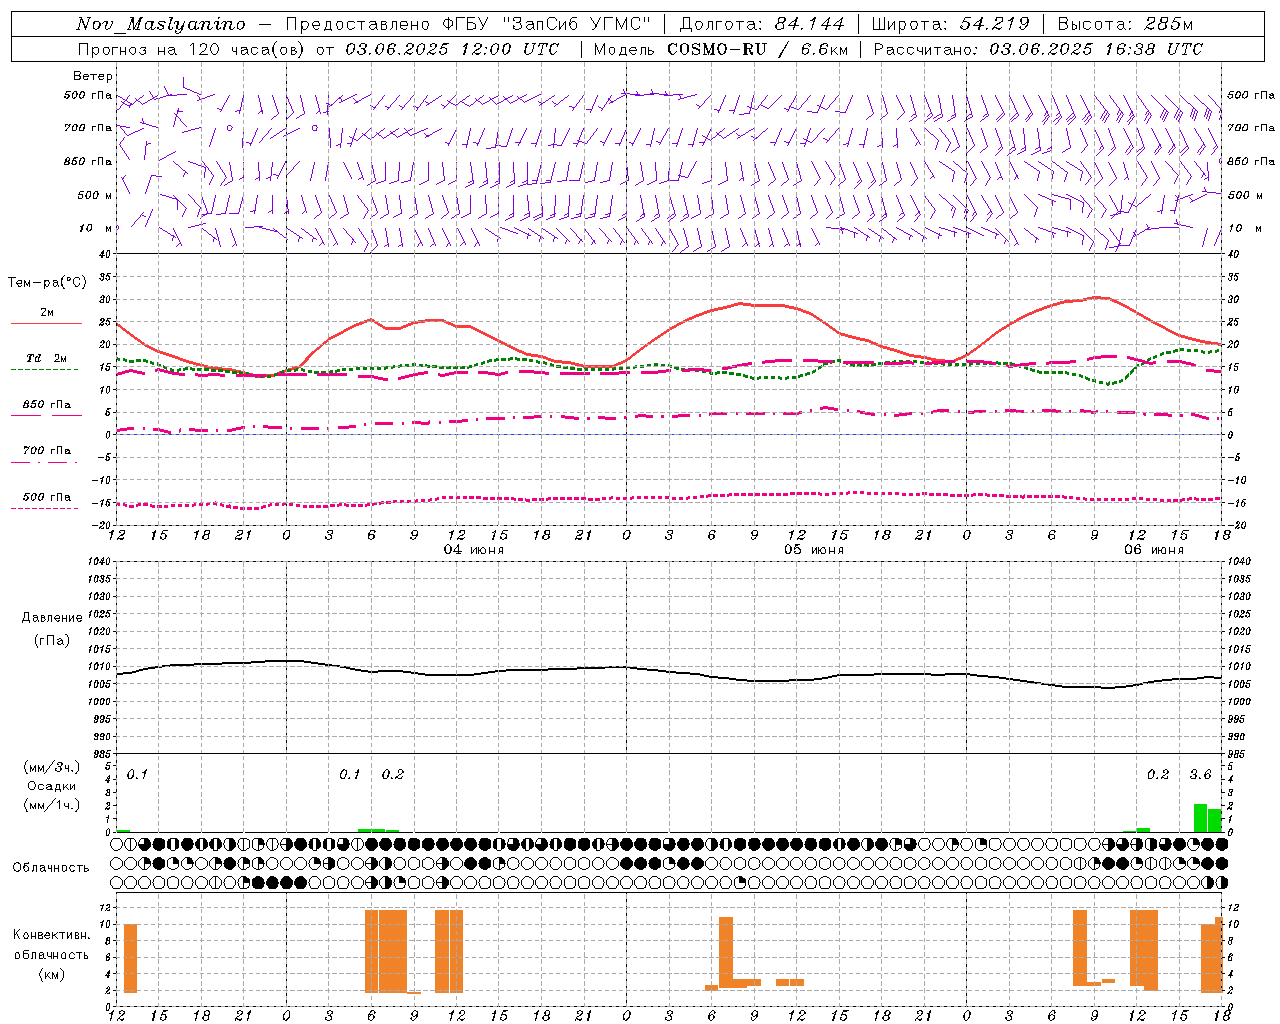Click the 'Тем-ра(°C)' temperature label
1280x1024 pixels.
[47, 283]
